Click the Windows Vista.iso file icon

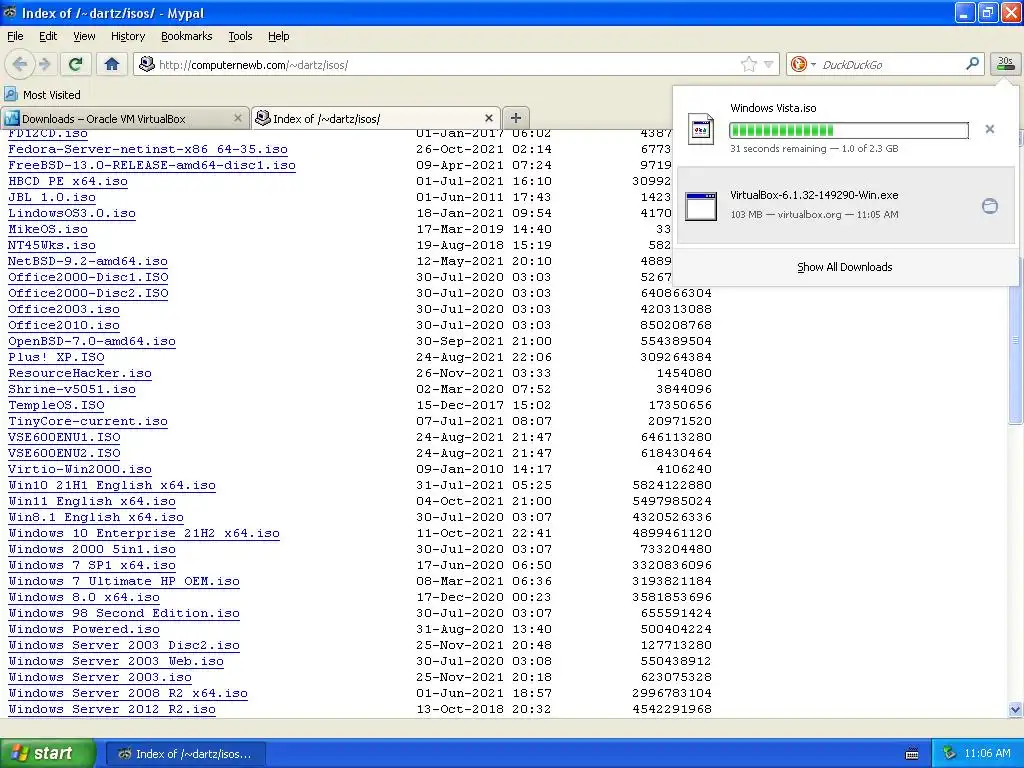coord(701,129)
